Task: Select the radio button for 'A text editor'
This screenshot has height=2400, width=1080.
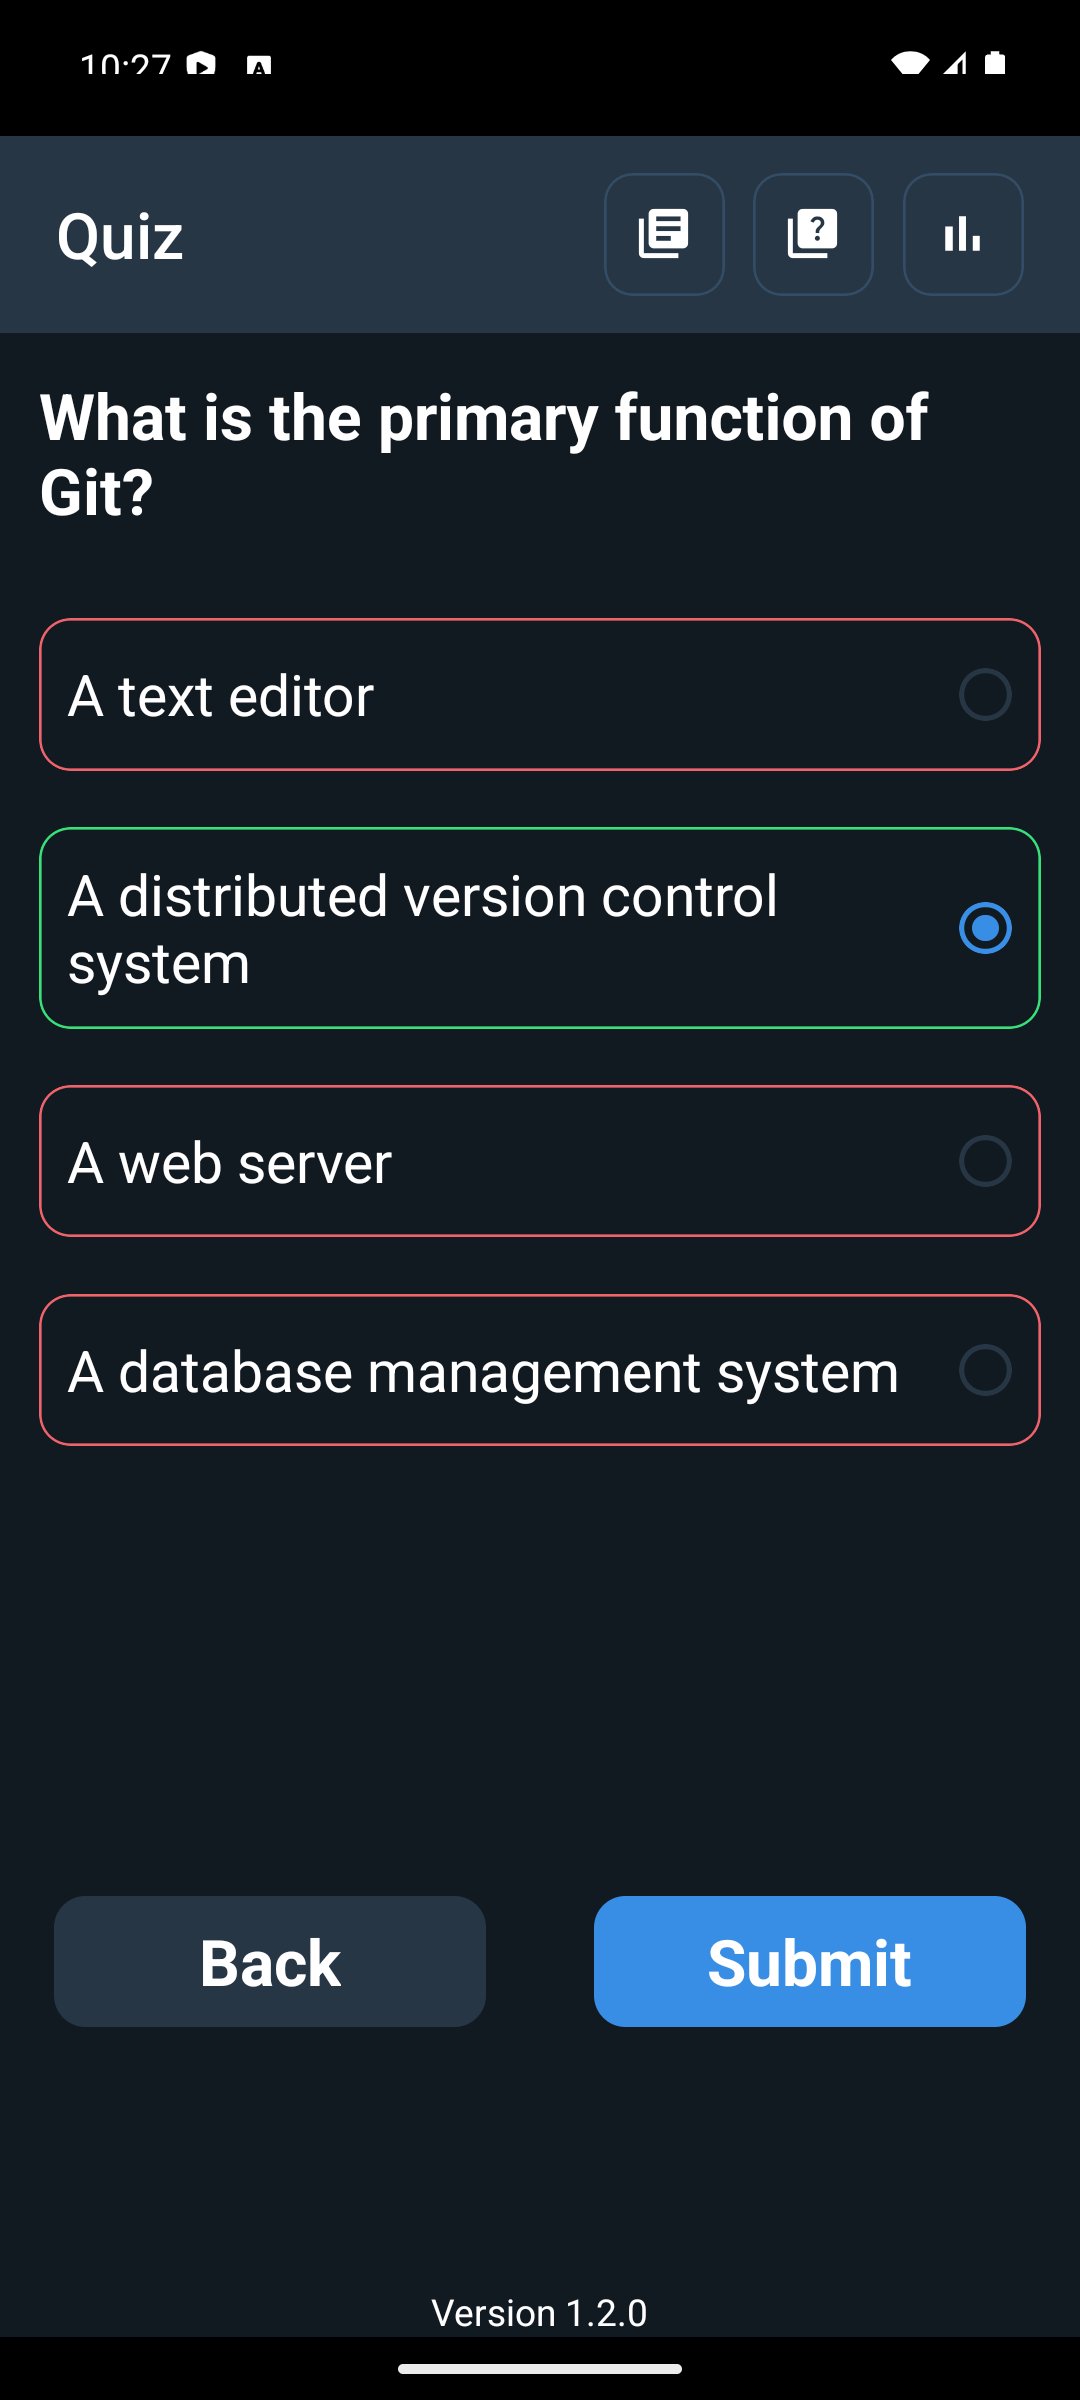Action: pyautogui.click(x=985, y=695)
